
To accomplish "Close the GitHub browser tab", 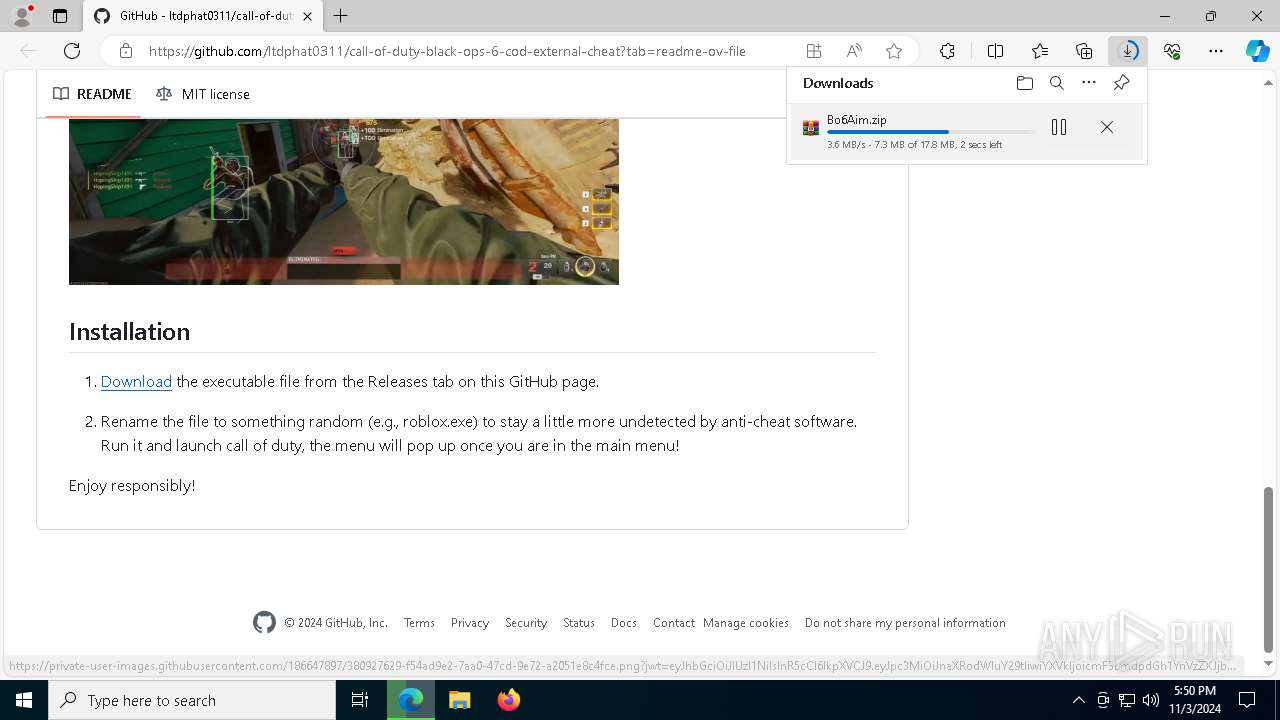I will tap(308, 16).
